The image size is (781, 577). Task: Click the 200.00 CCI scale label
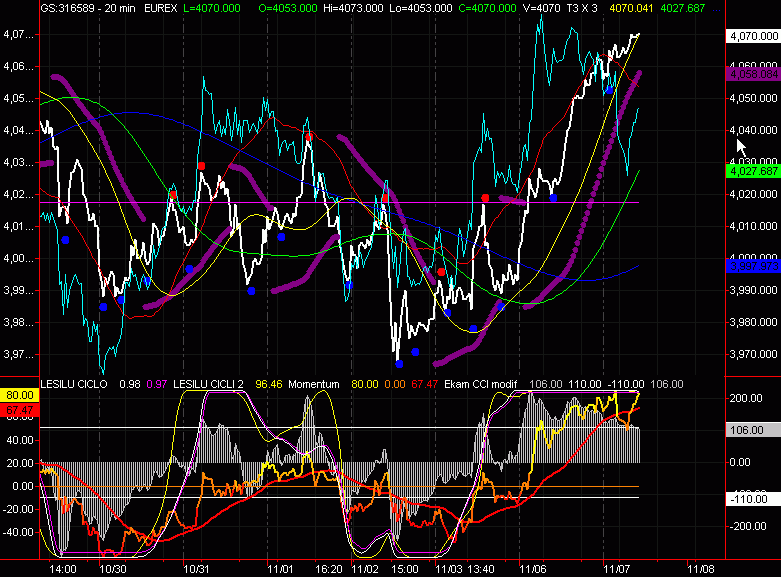(746, 398)
